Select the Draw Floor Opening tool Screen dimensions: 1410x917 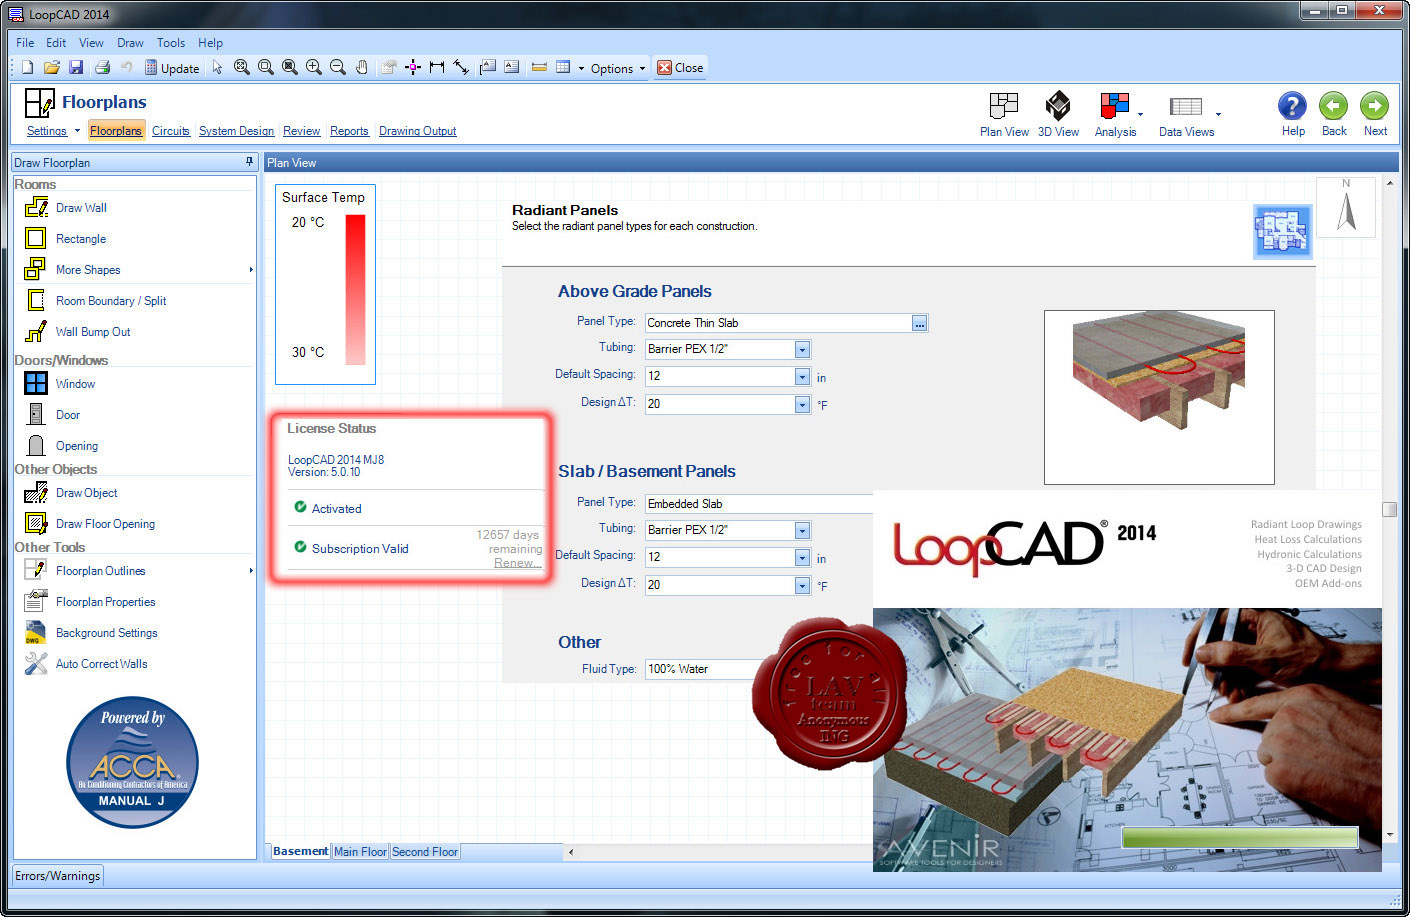[x=105, y=524]
